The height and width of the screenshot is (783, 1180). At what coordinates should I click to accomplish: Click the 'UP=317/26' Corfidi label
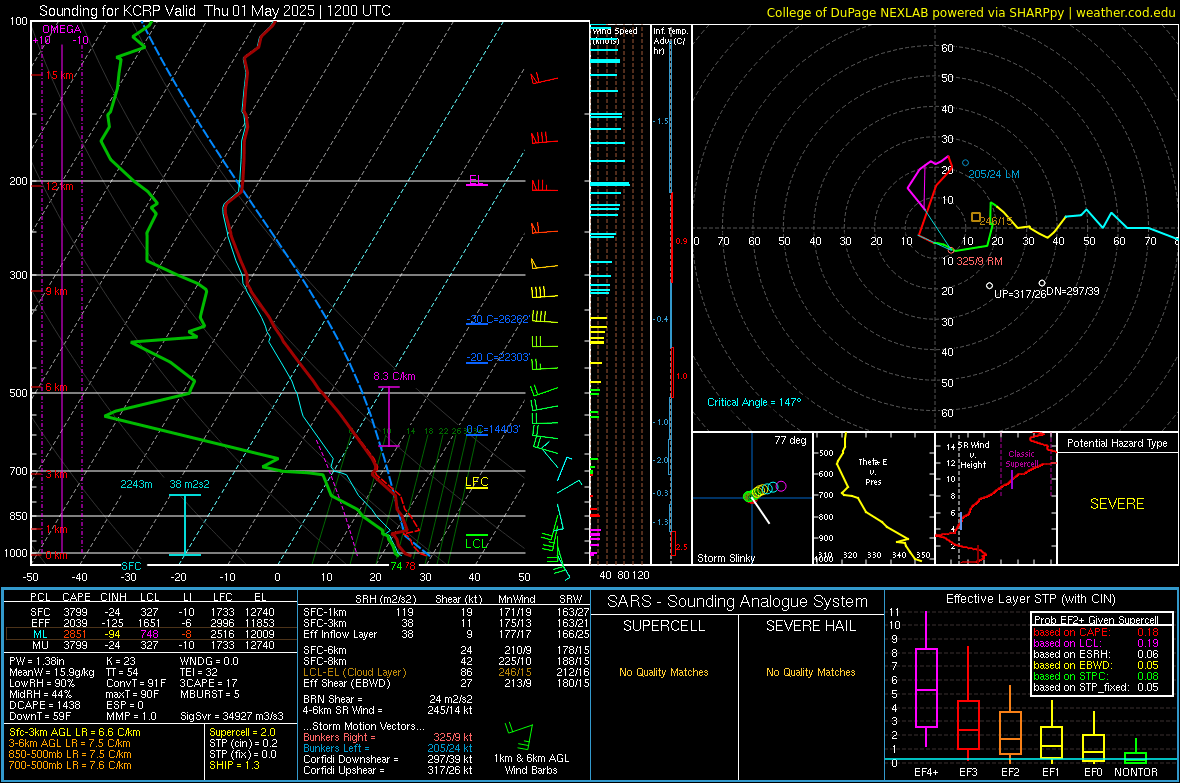coord(1020,294)
